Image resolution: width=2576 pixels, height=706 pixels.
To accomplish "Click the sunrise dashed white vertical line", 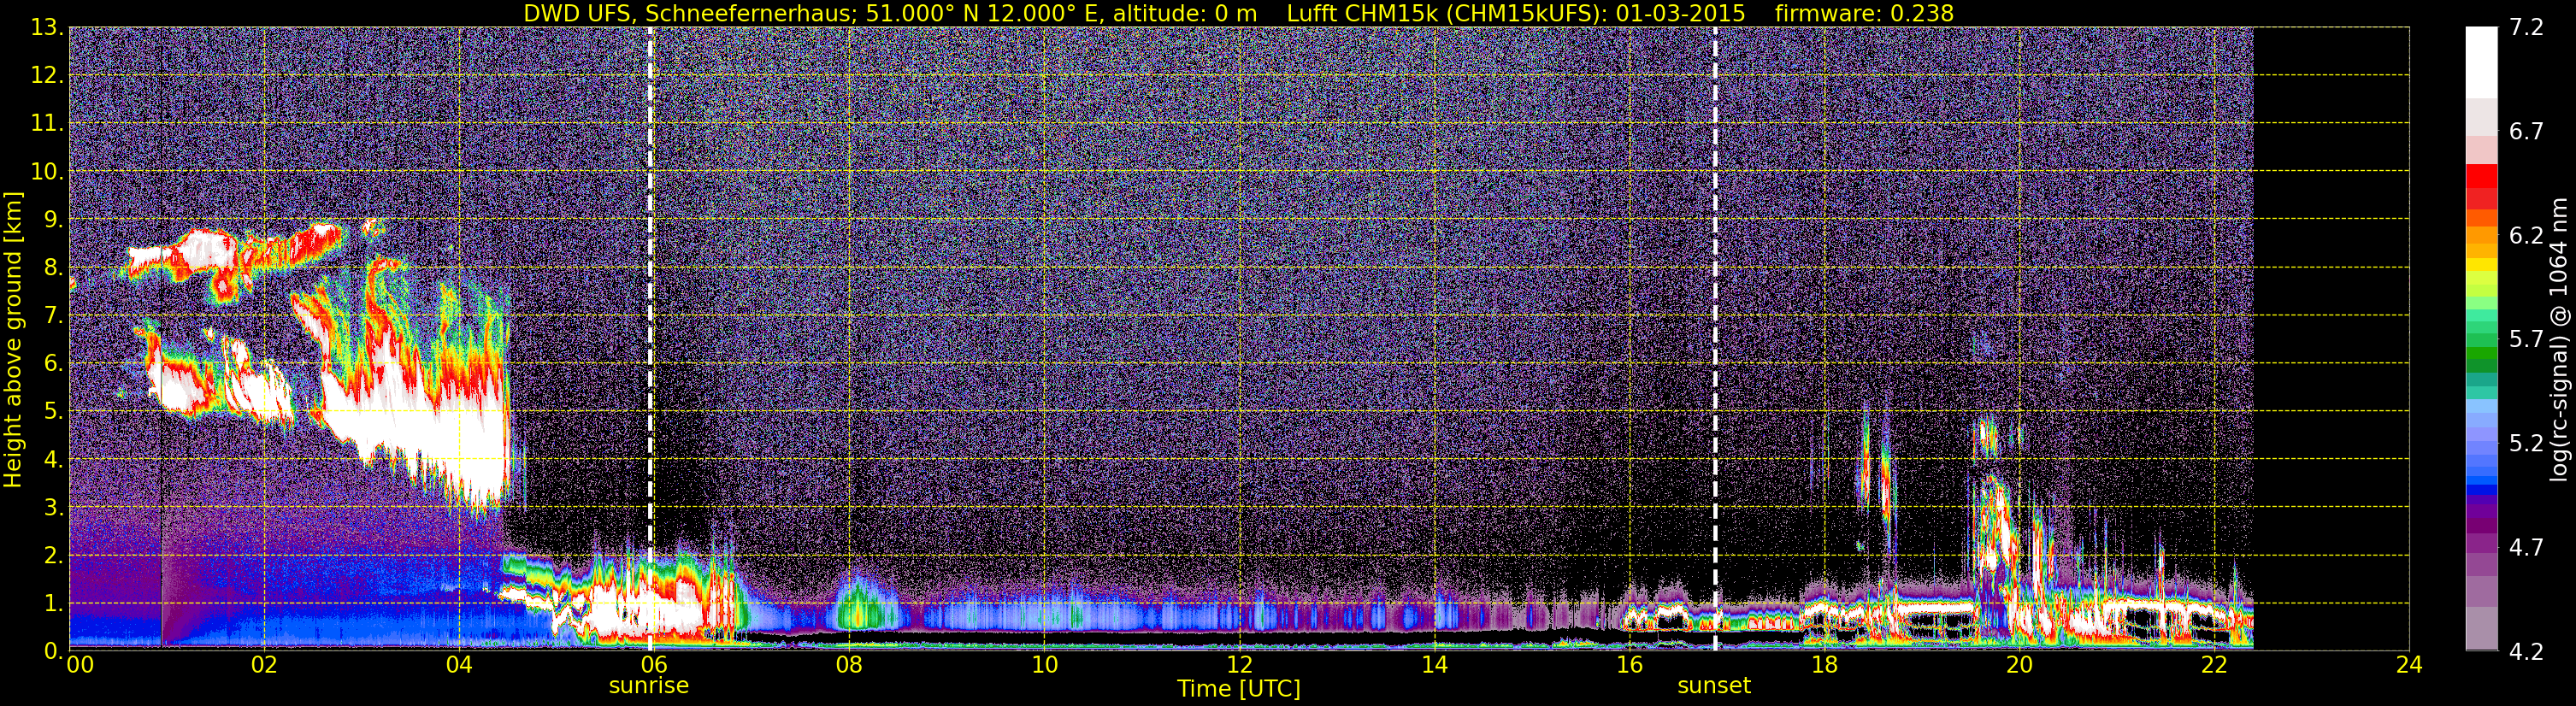I will [x=650, y=339].
